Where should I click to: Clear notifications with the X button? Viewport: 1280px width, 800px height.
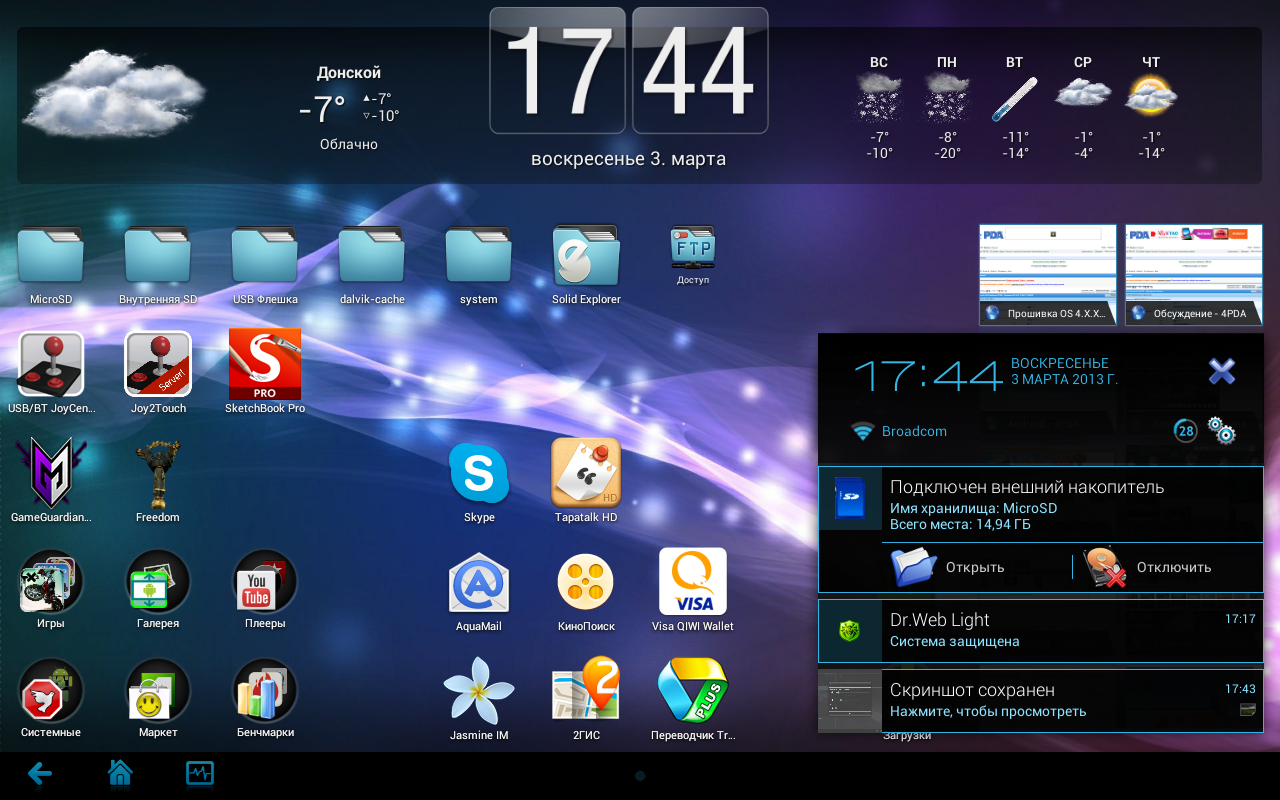pos(1222,372)
